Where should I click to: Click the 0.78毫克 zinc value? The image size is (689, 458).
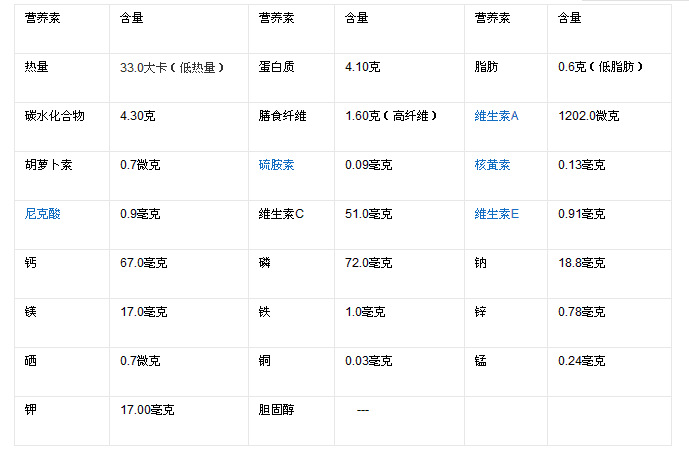click(581, 312)
